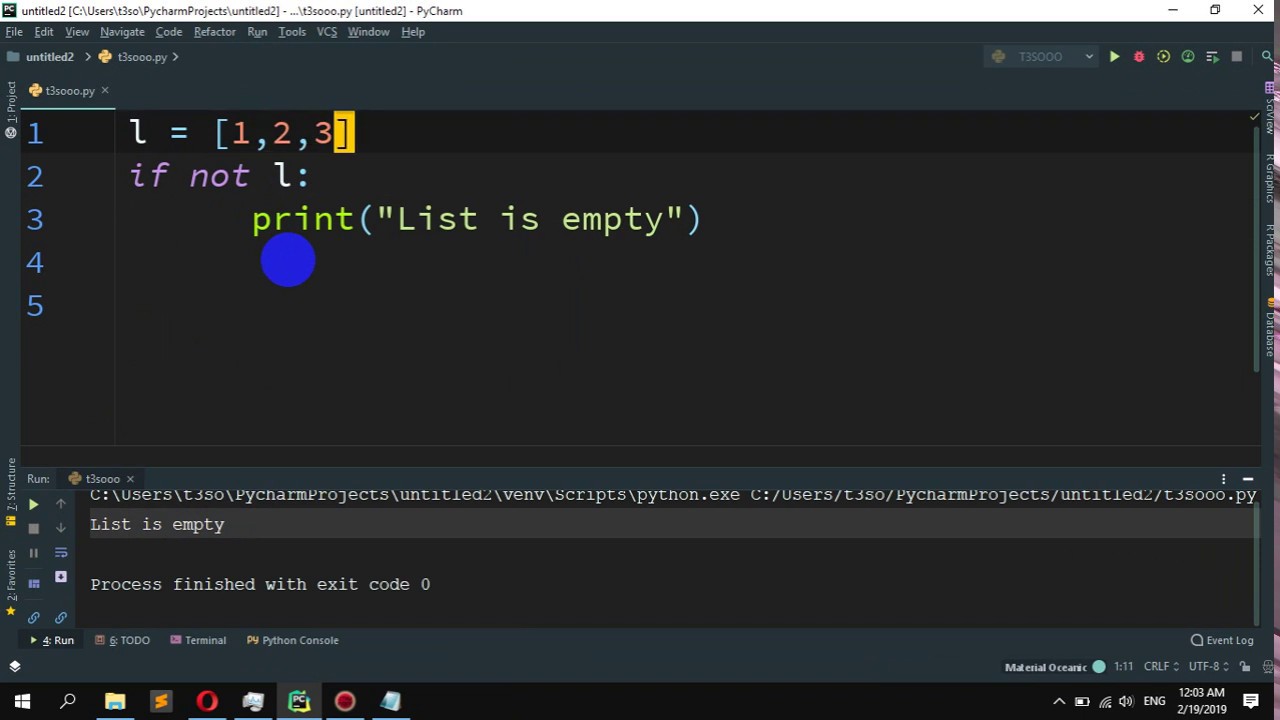Open the File menu
This screenshot has width=1280, height=720.
(14, 32)
